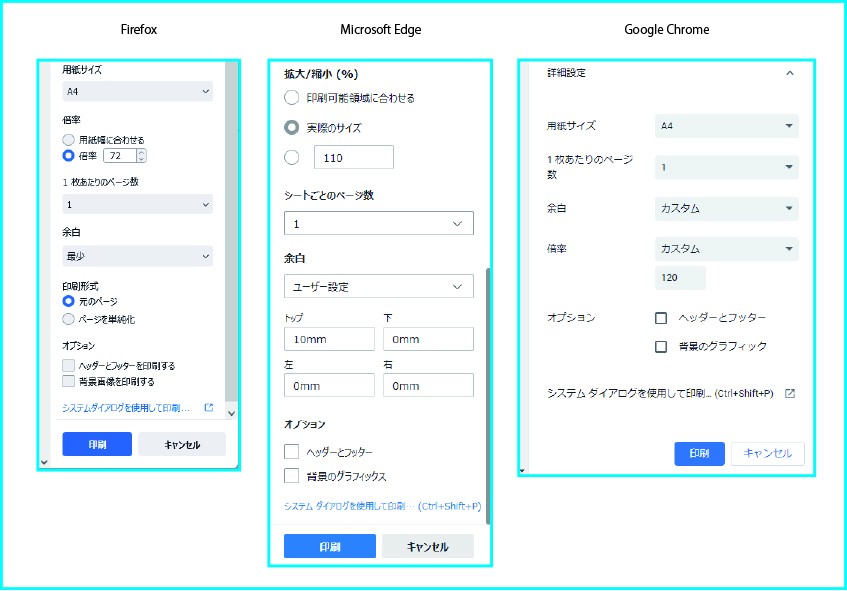Click the Google Chrome heading text
Screen dimensions: 847x591
(667, 30)
